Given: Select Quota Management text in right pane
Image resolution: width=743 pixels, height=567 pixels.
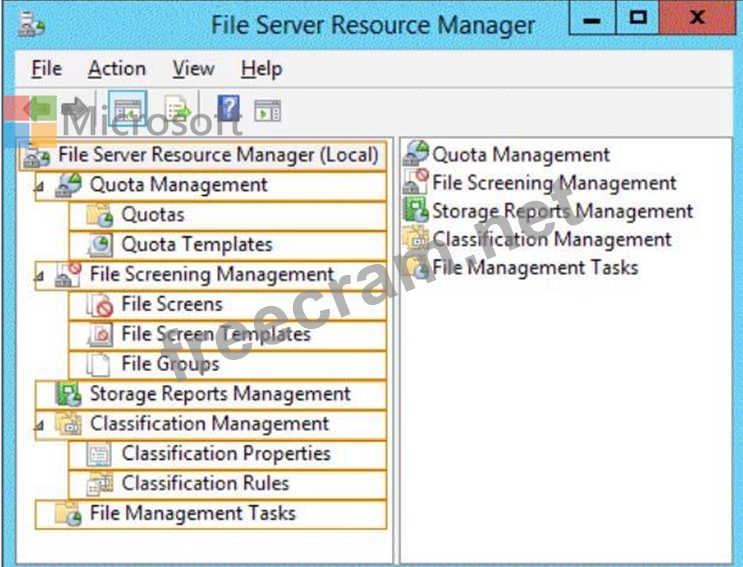Looking at the screenshot, I should point(521,155).
